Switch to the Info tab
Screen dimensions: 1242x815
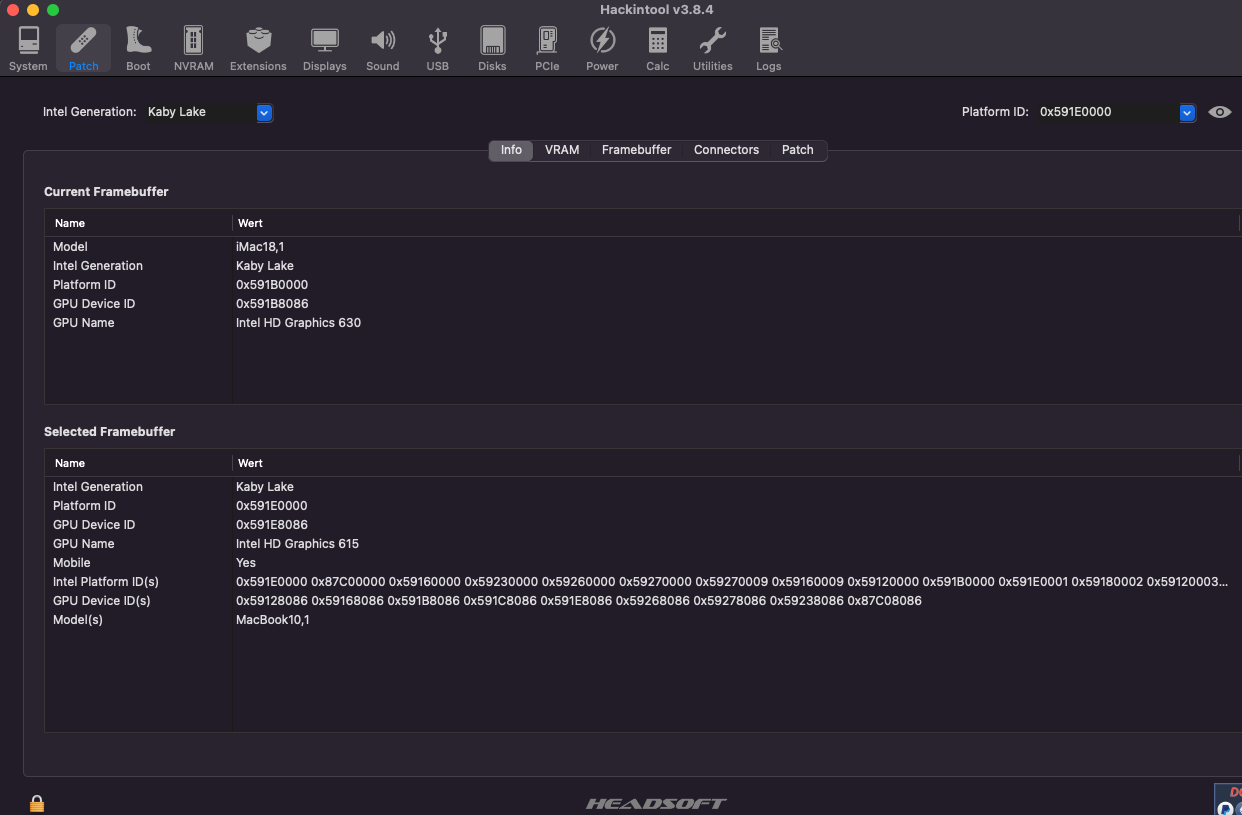pos(511,150)
